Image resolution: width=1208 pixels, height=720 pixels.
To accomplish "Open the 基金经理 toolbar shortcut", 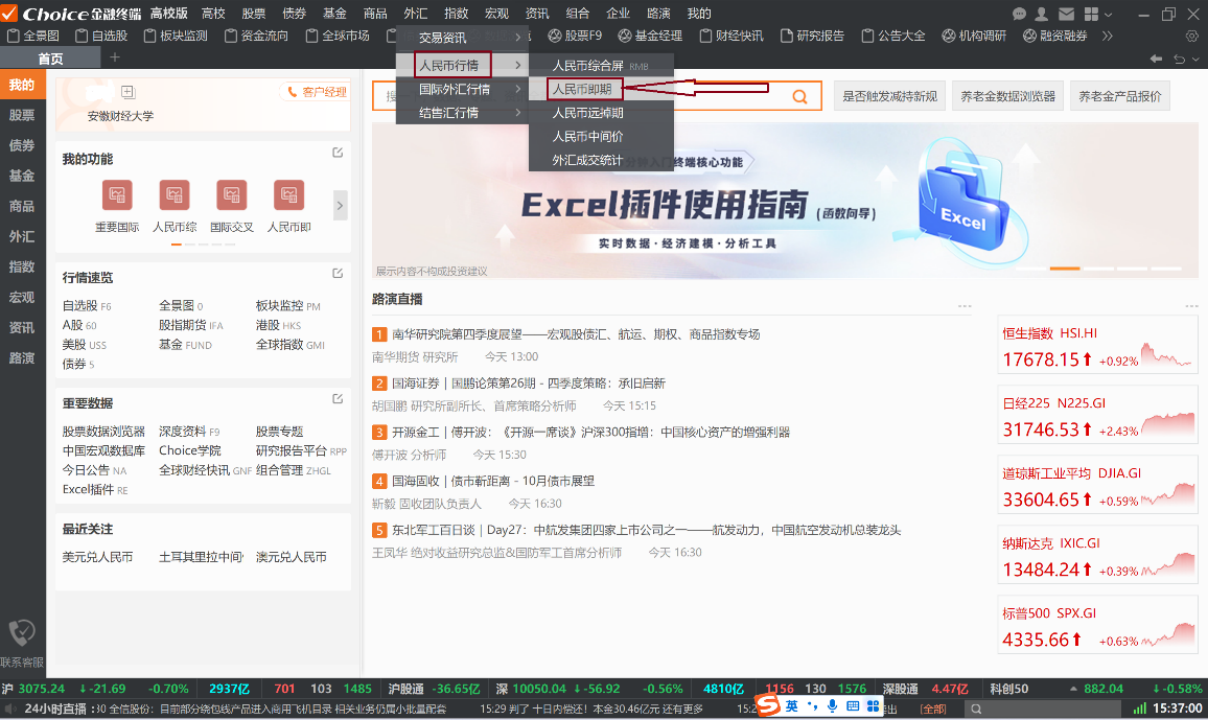I will tap(650, 36).
